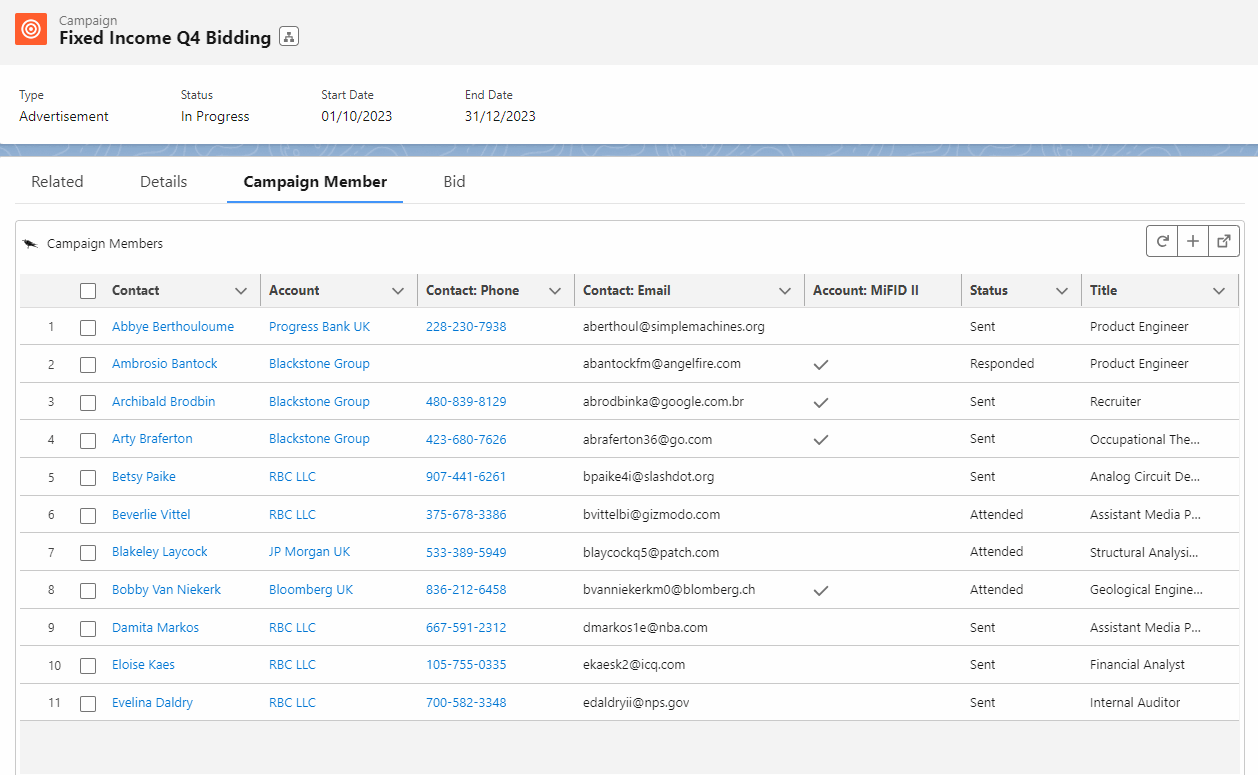Open the campaign hierarchy icon beside title

coord(289,37)
